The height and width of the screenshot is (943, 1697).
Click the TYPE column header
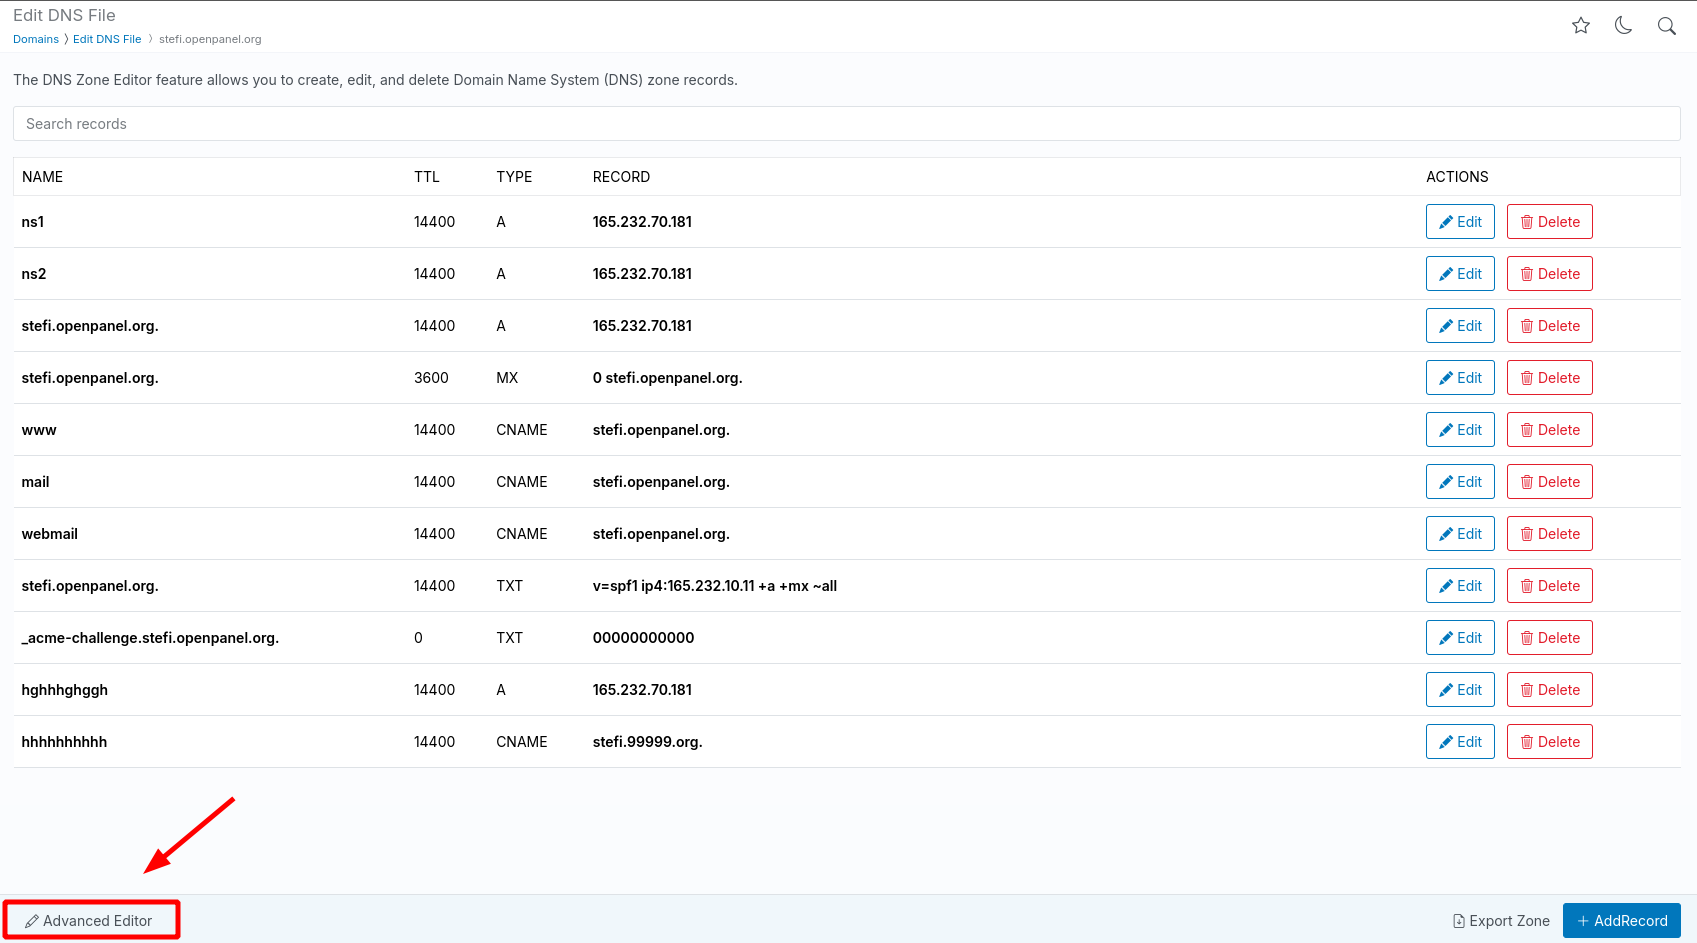(514, 177)
